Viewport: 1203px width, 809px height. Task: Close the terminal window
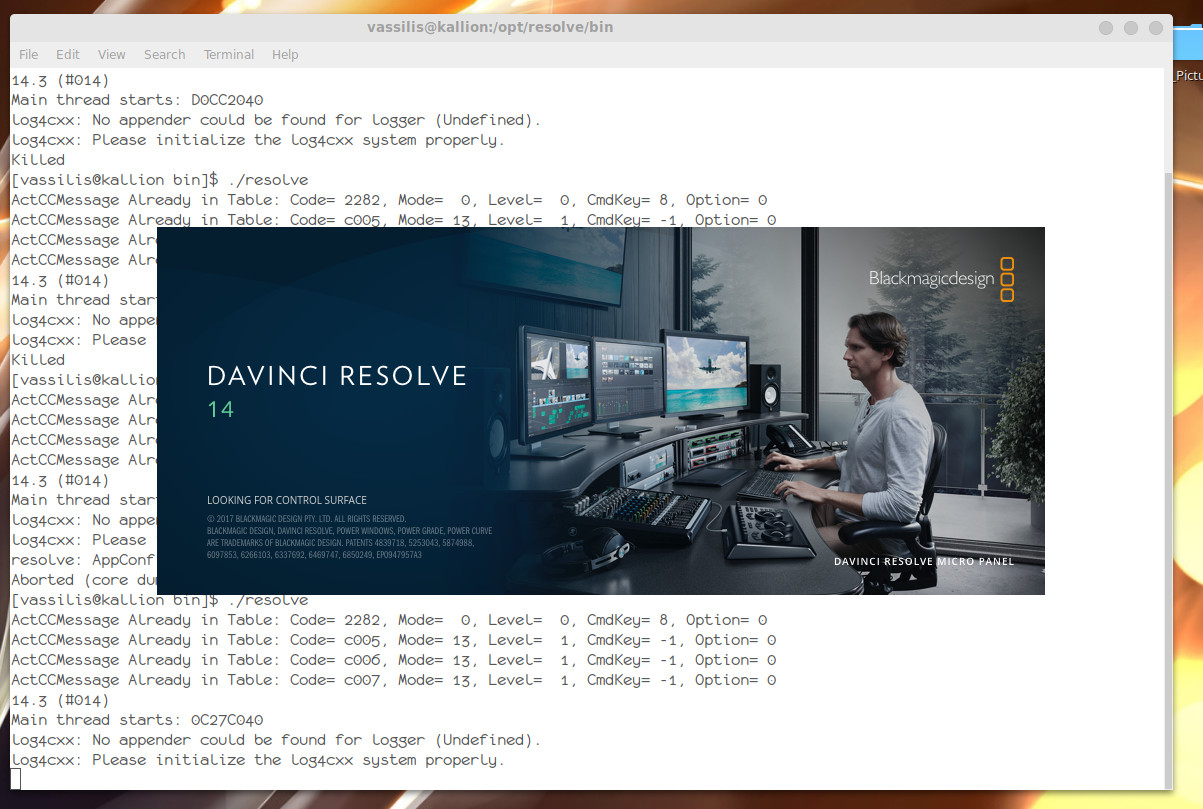click(1156, 28)
